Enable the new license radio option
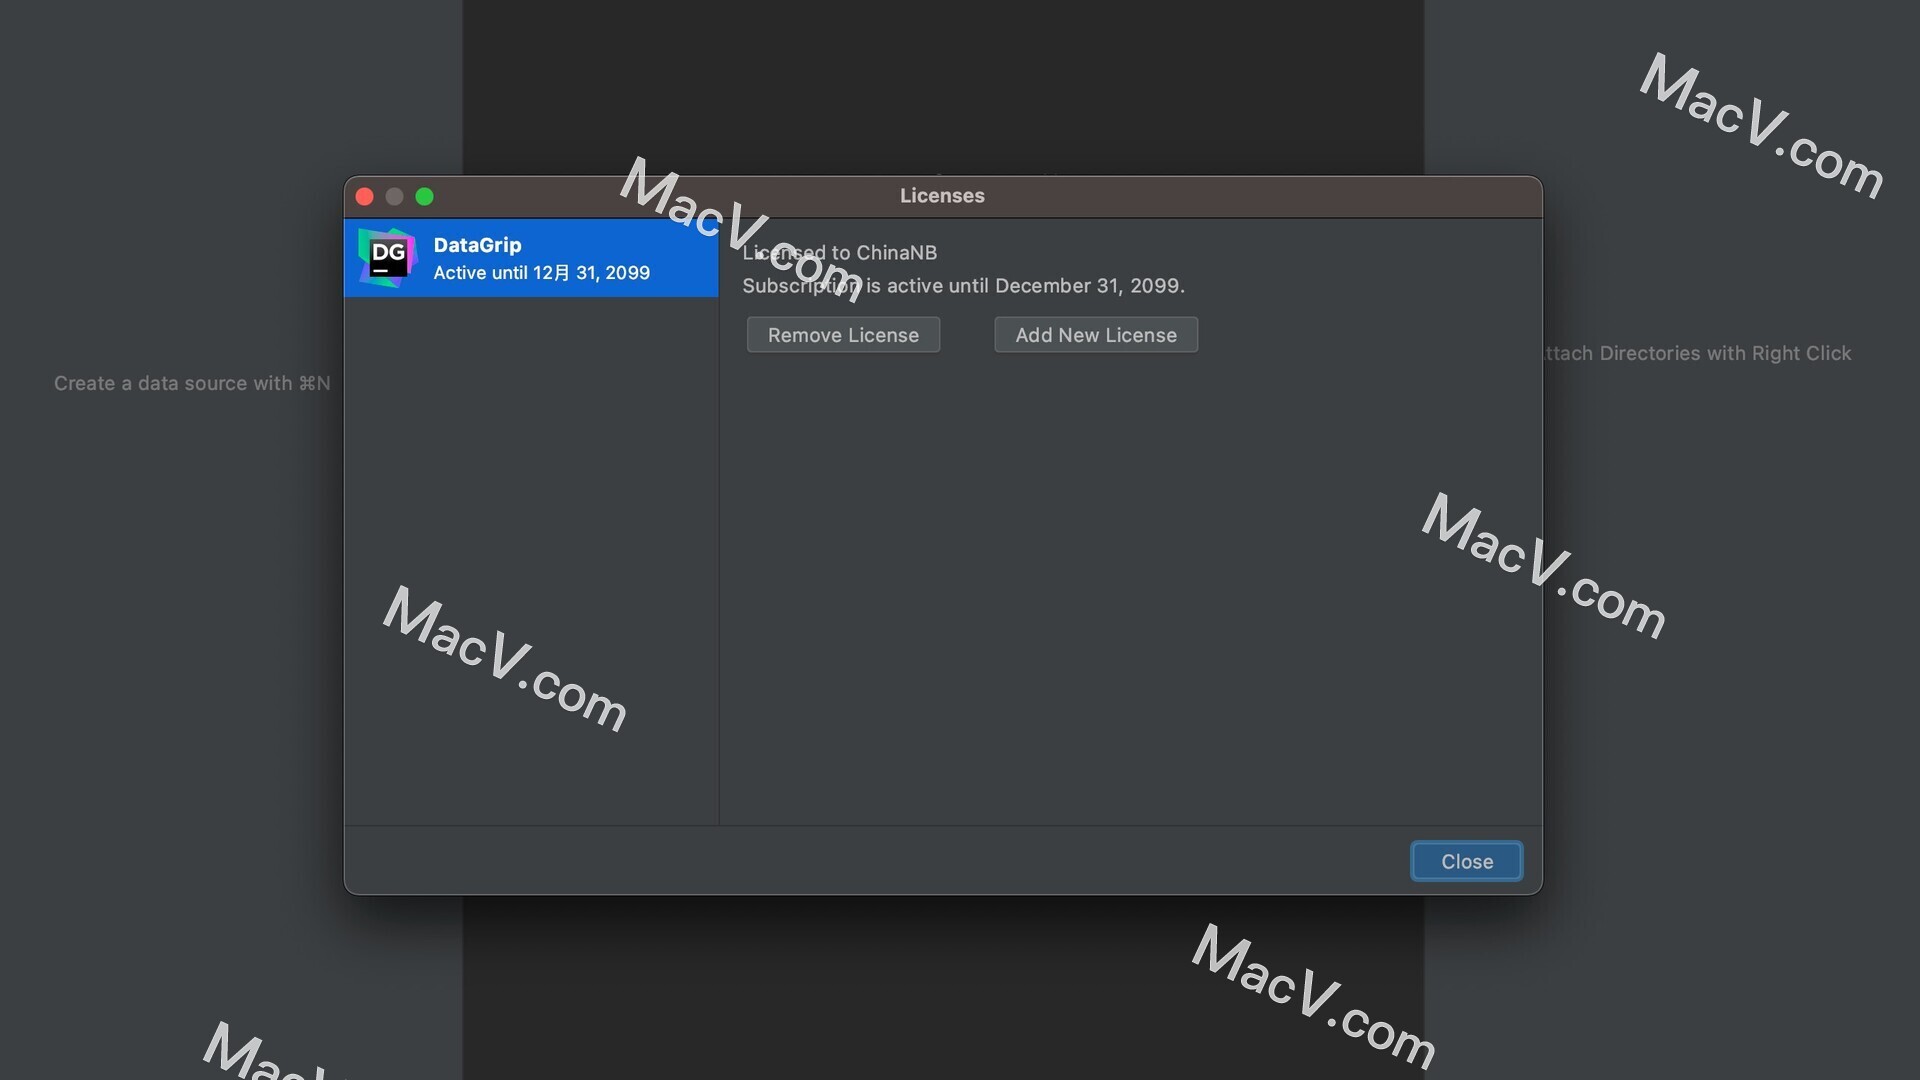The width and height of the screenshot is (1920, 1080). 1096,334
